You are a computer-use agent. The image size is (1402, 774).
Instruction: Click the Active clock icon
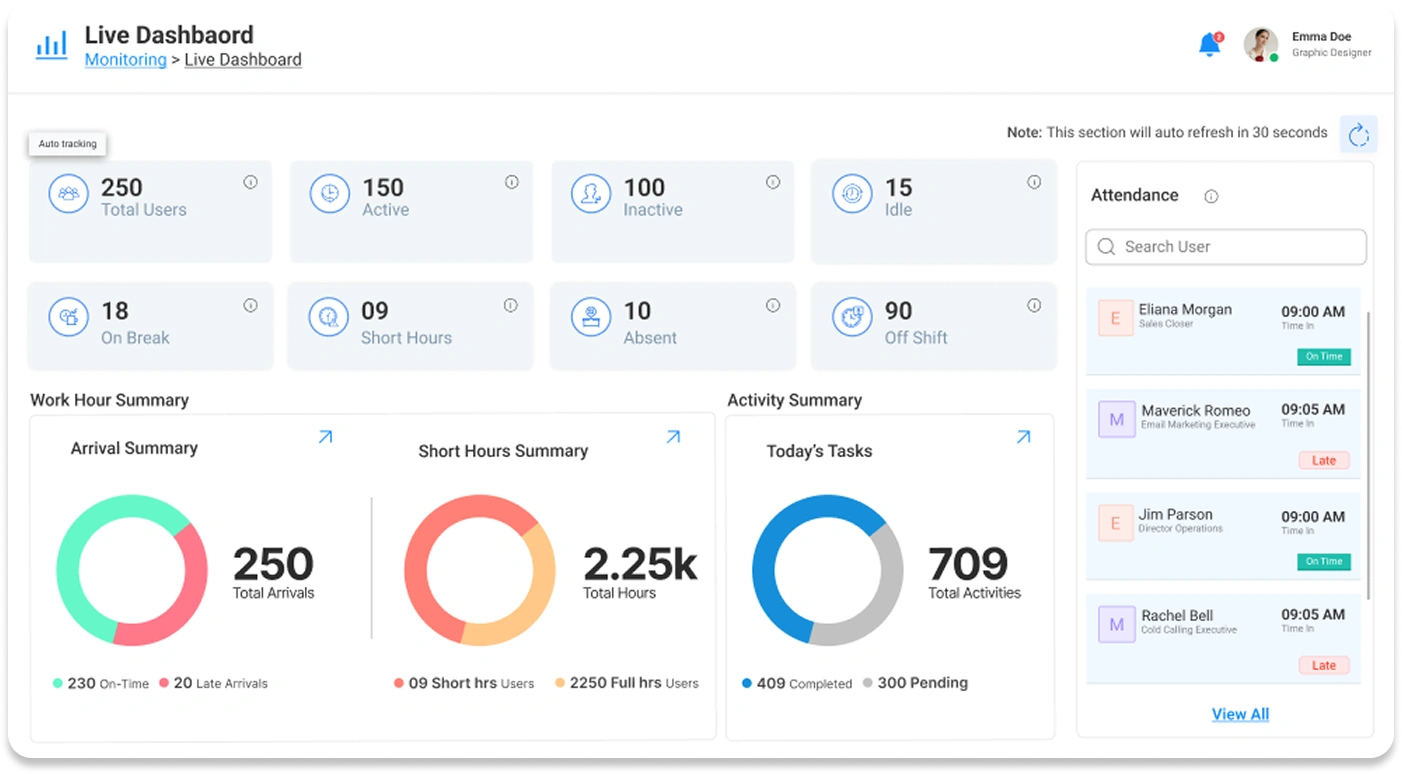pos(329,193)
